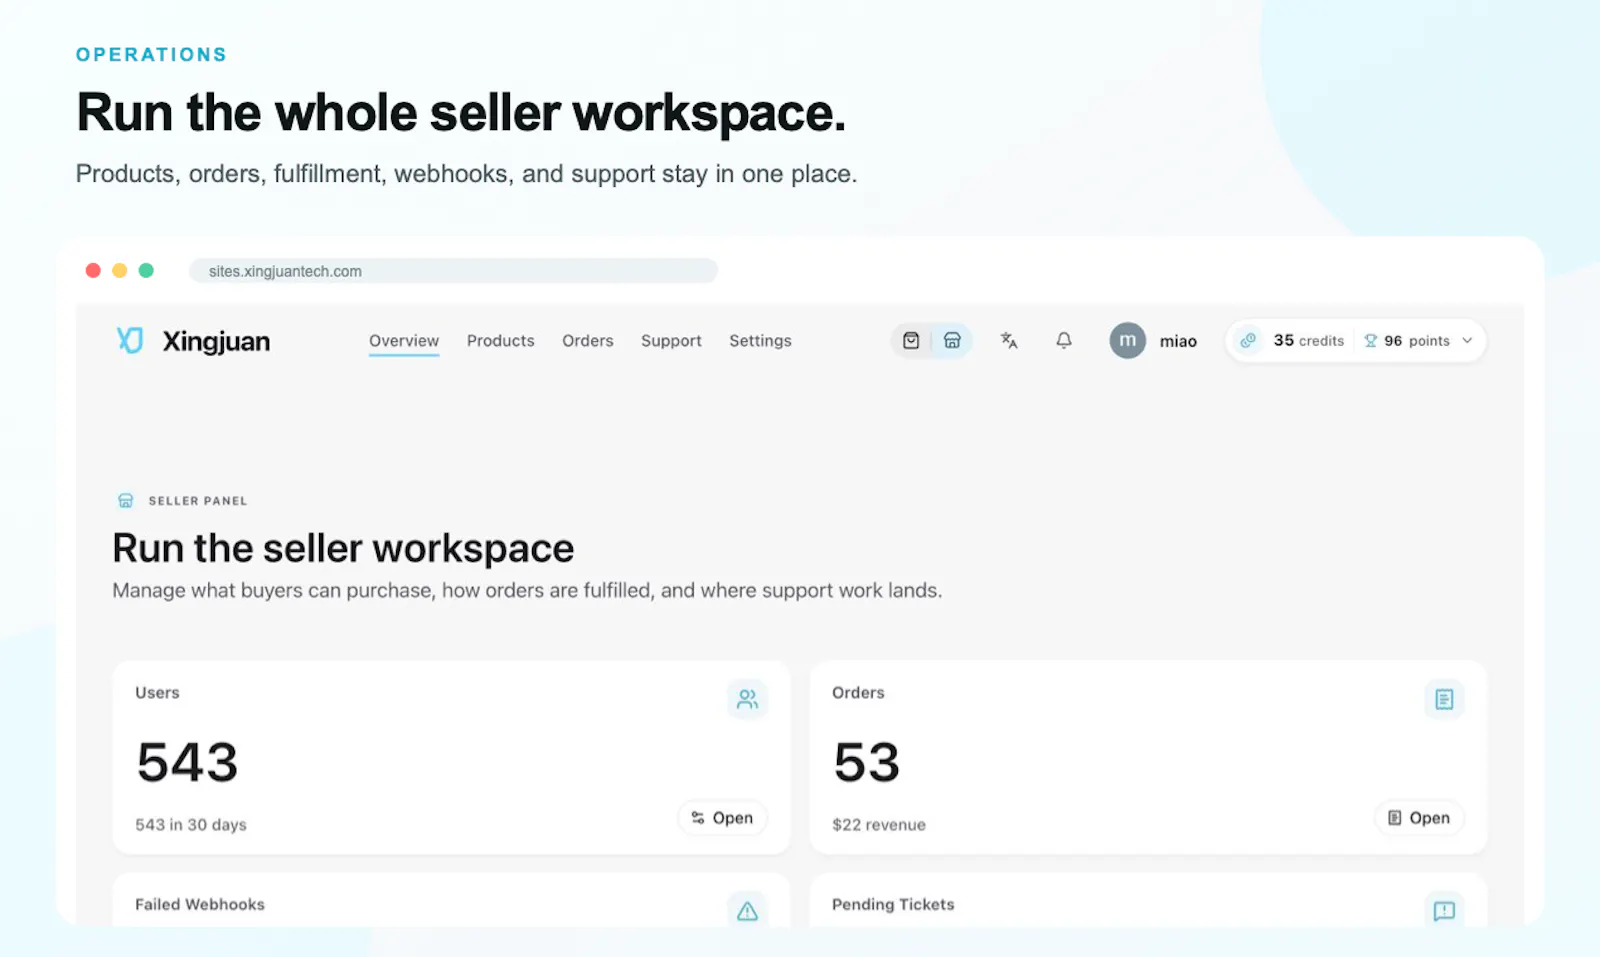Click the 'Run the seller workspace' heading

pyautogui.click(x=343, y=549)
